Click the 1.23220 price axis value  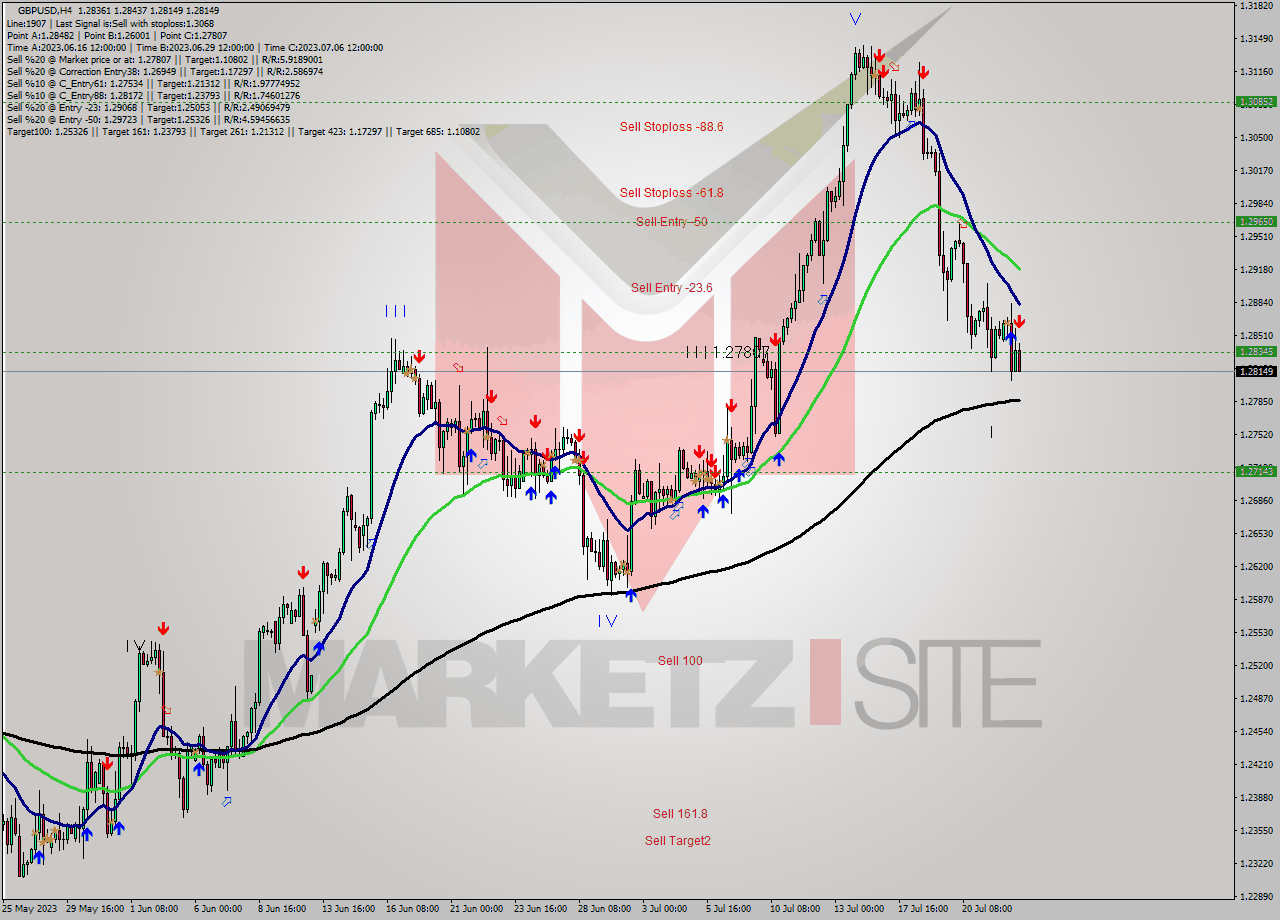[x=1255, y=864]
